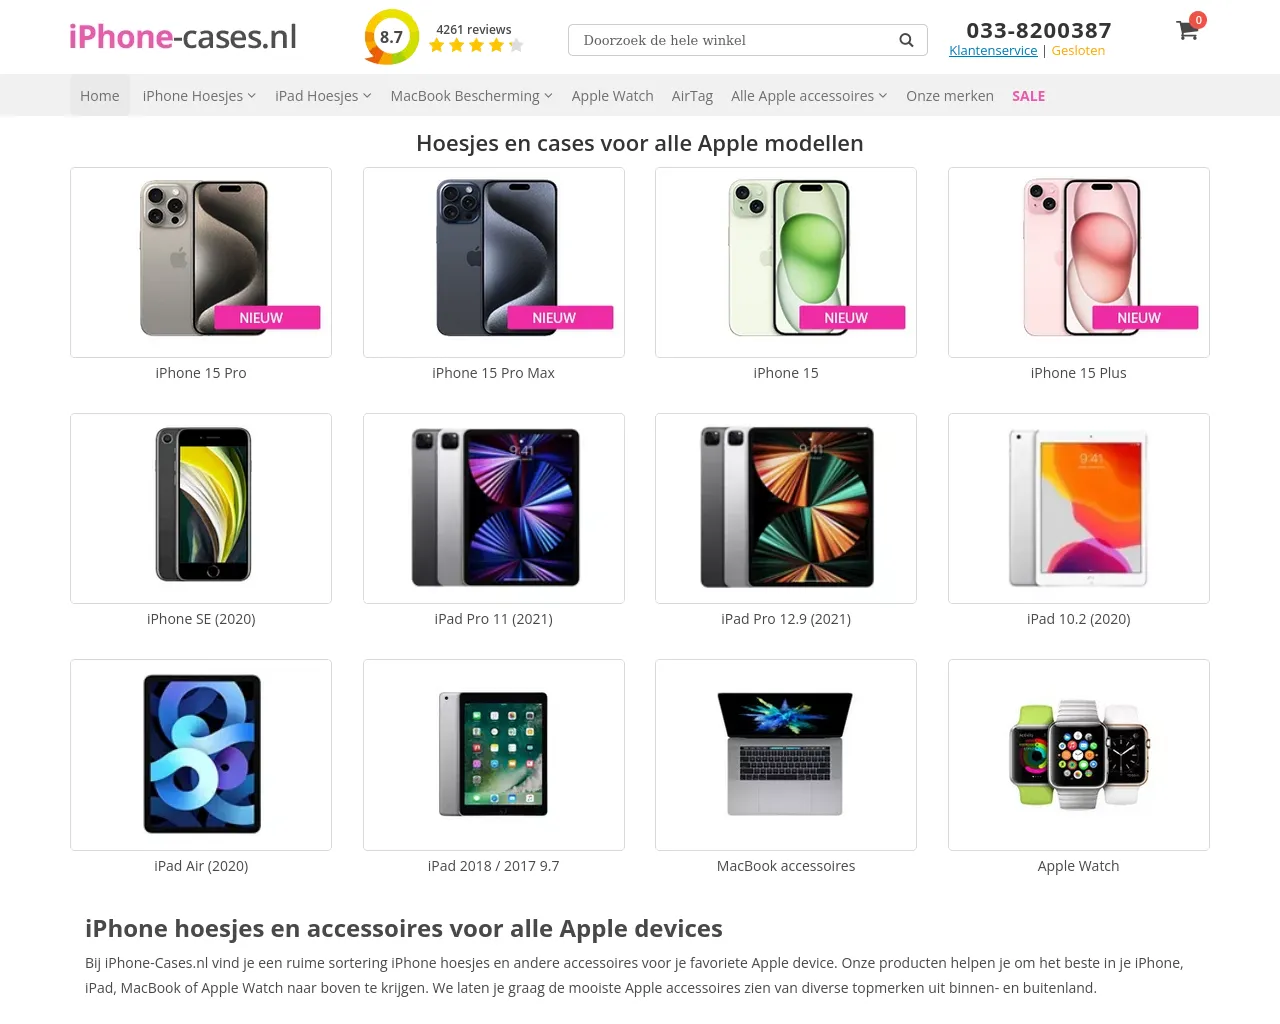This screenshot has height=1024, width=1280.
Task: Click the Klantenservice link
Action: (993, 51)
